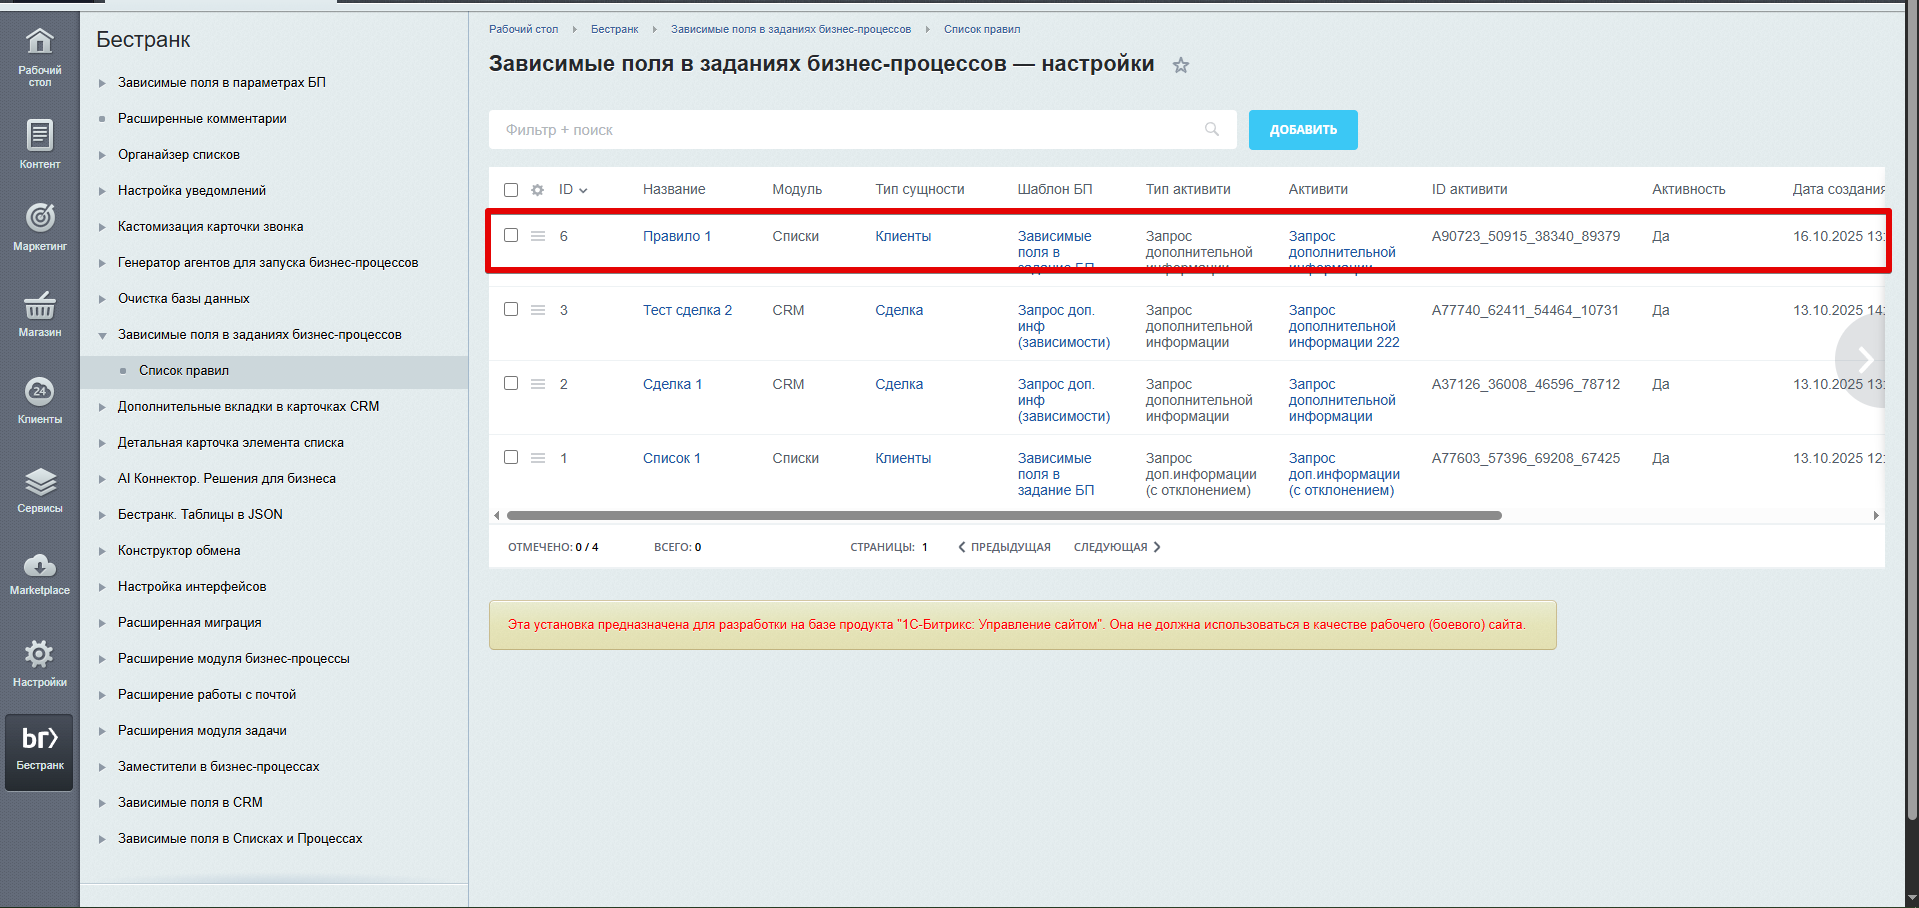
Task: Open the Магазин sidebar icon
Action: point(39,305)
